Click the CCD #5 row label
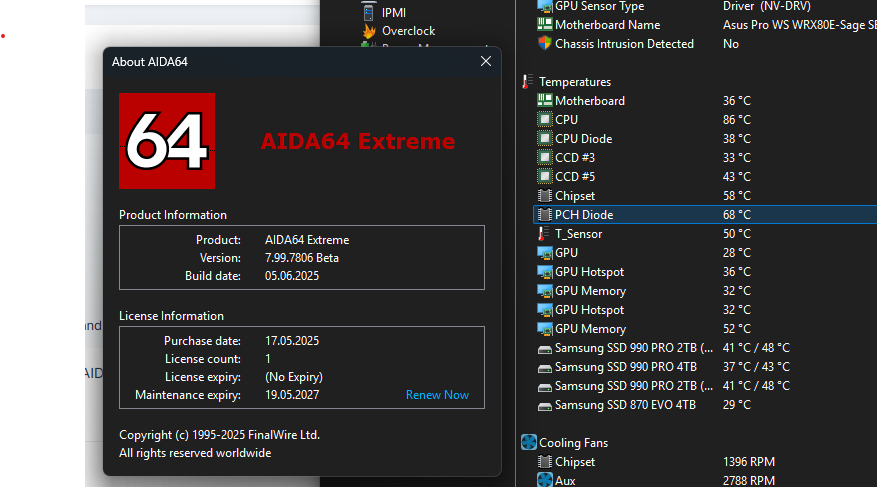 tap(575, 177)
